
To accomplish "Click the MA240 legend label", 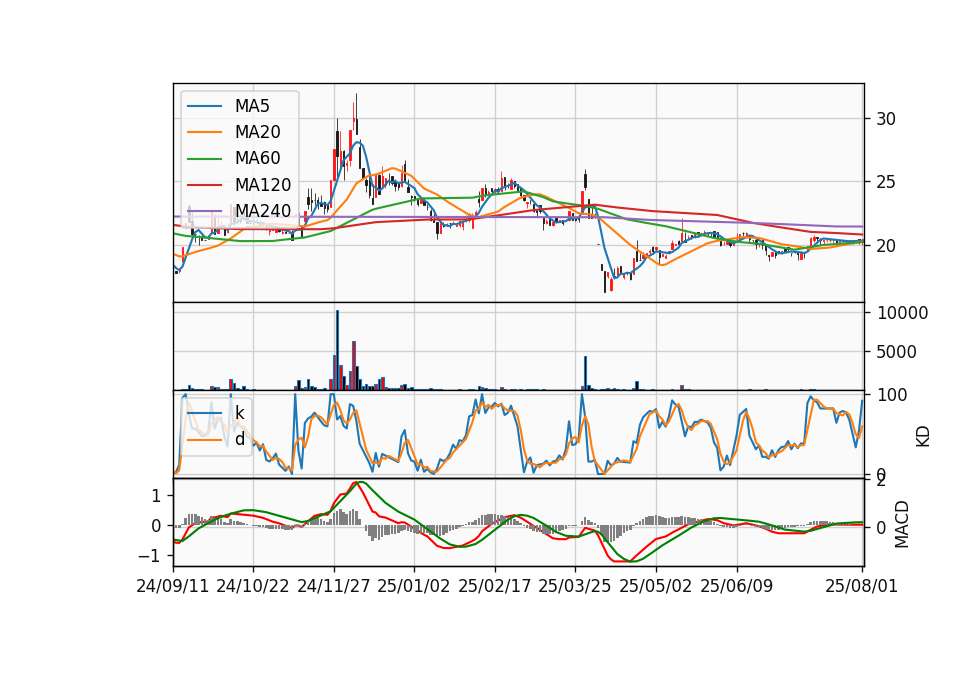I will 263,211.
